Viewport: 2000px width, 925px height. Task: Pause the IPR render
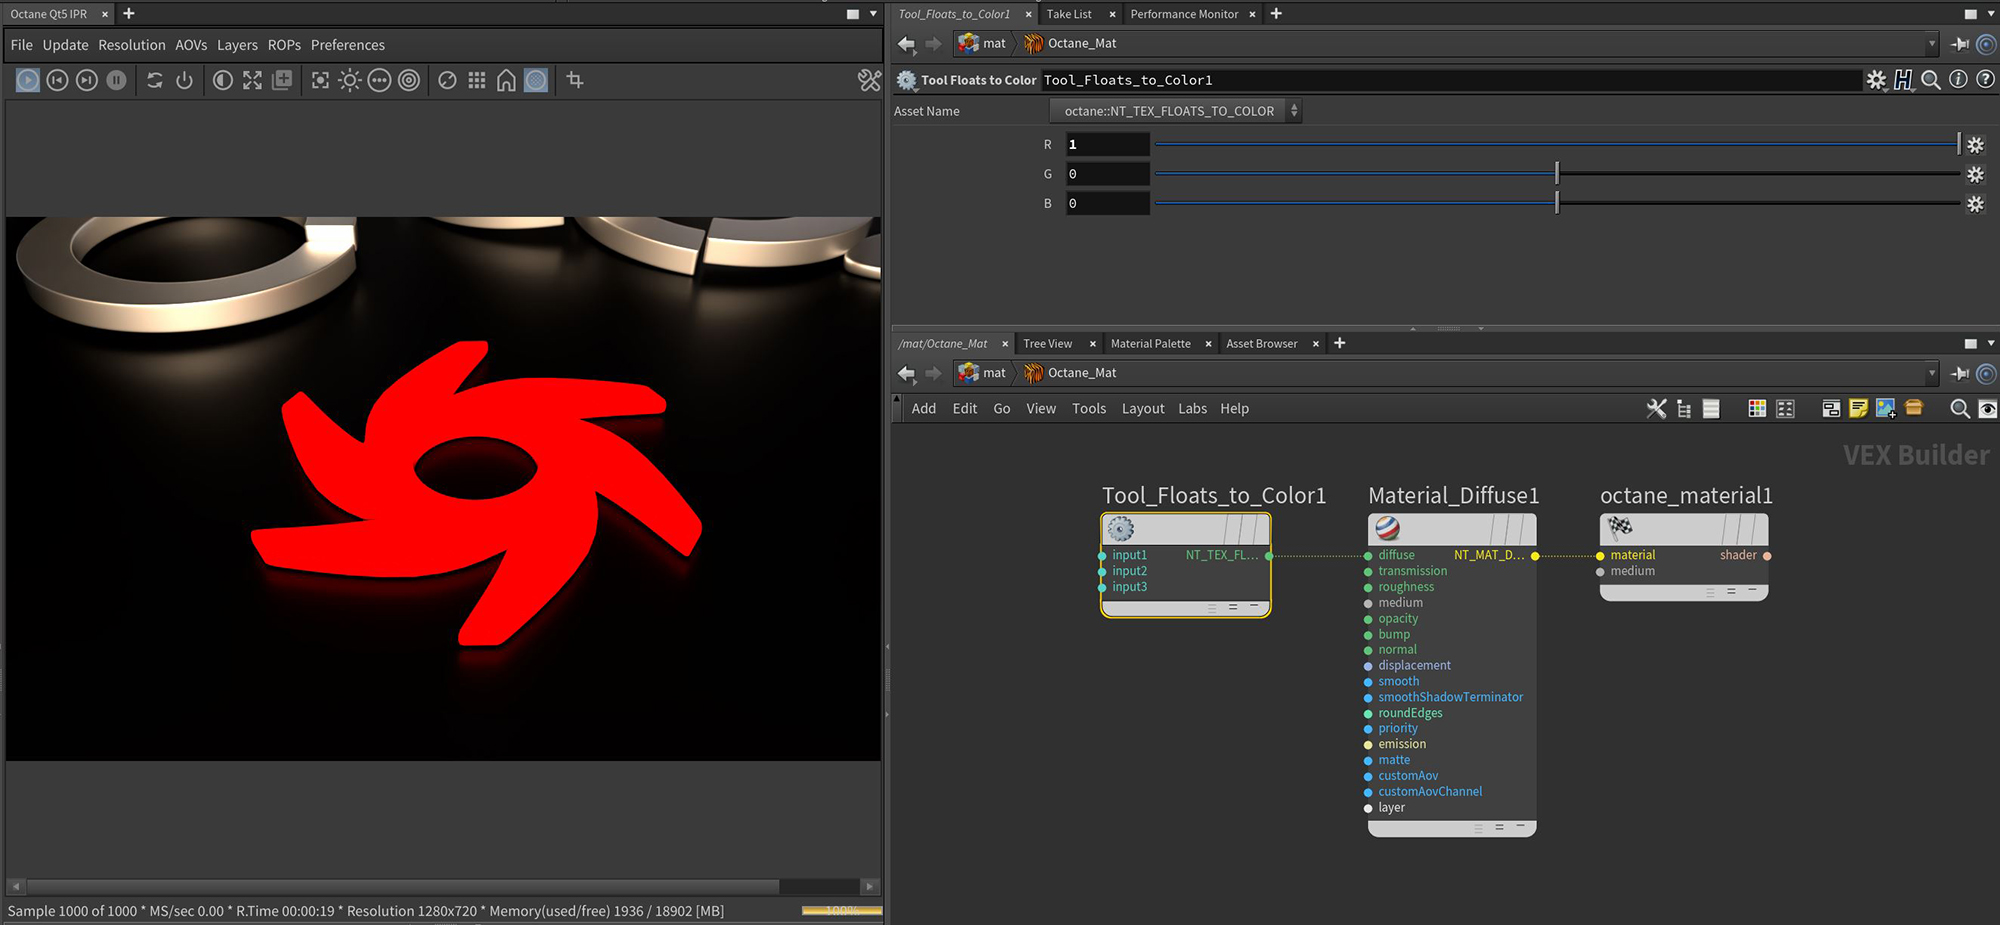(117, 80)
